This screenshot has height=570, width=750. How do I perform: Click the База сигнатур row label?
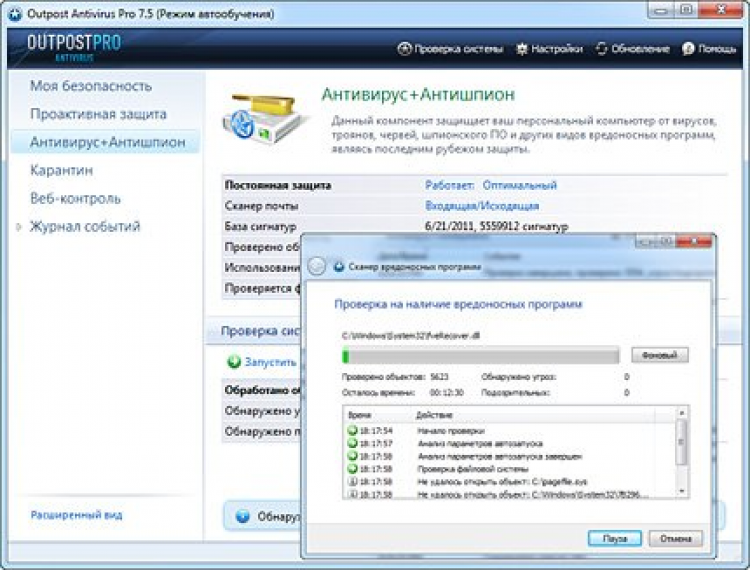tap(261, 226)
